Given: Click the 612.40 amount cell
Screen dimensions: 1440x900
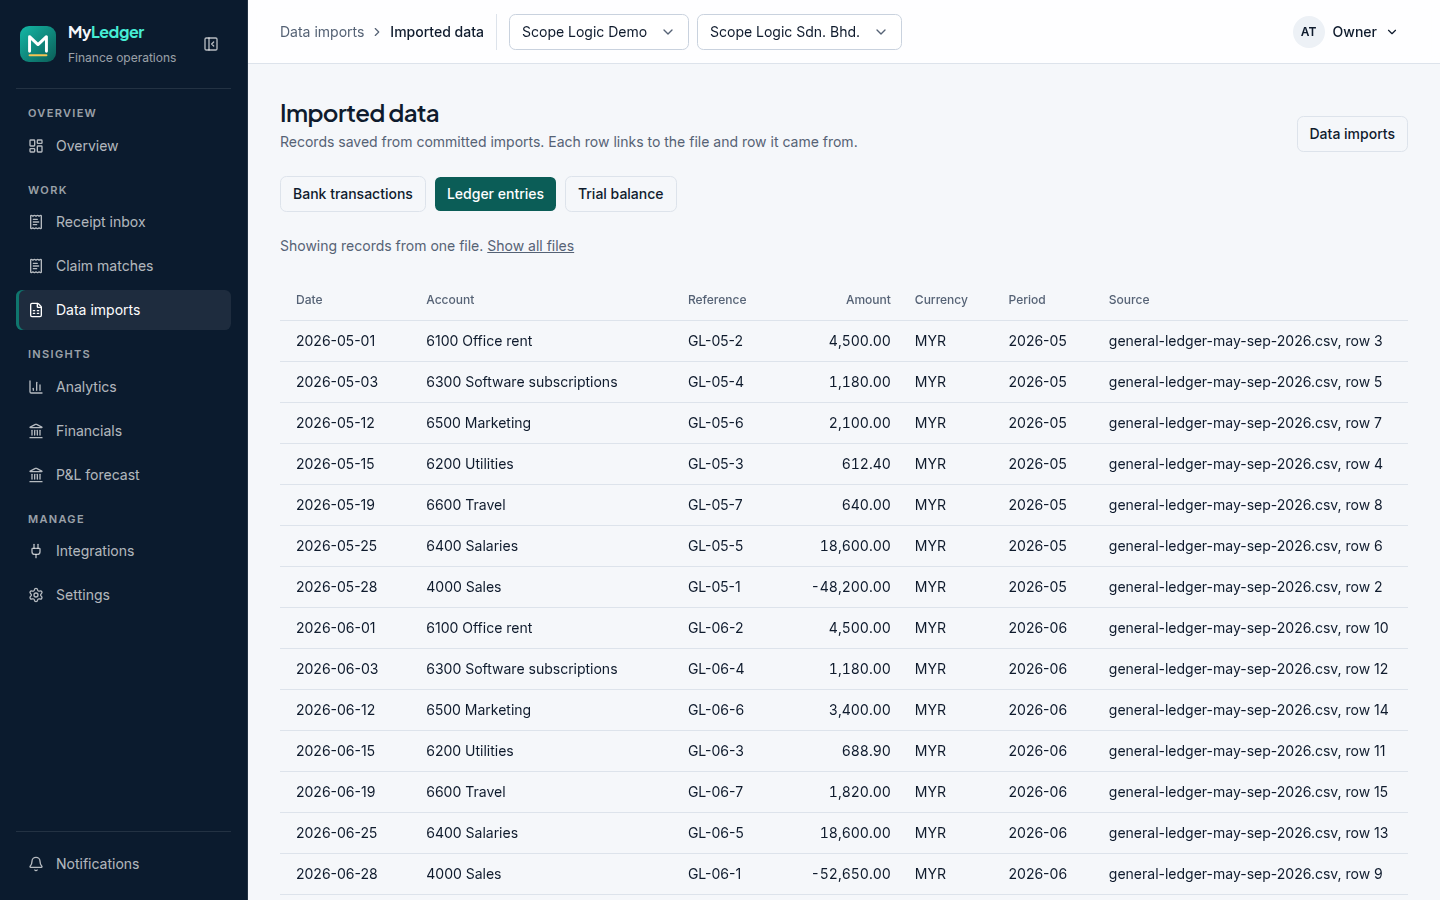Looking at the screenshot, I should (866, 464).
